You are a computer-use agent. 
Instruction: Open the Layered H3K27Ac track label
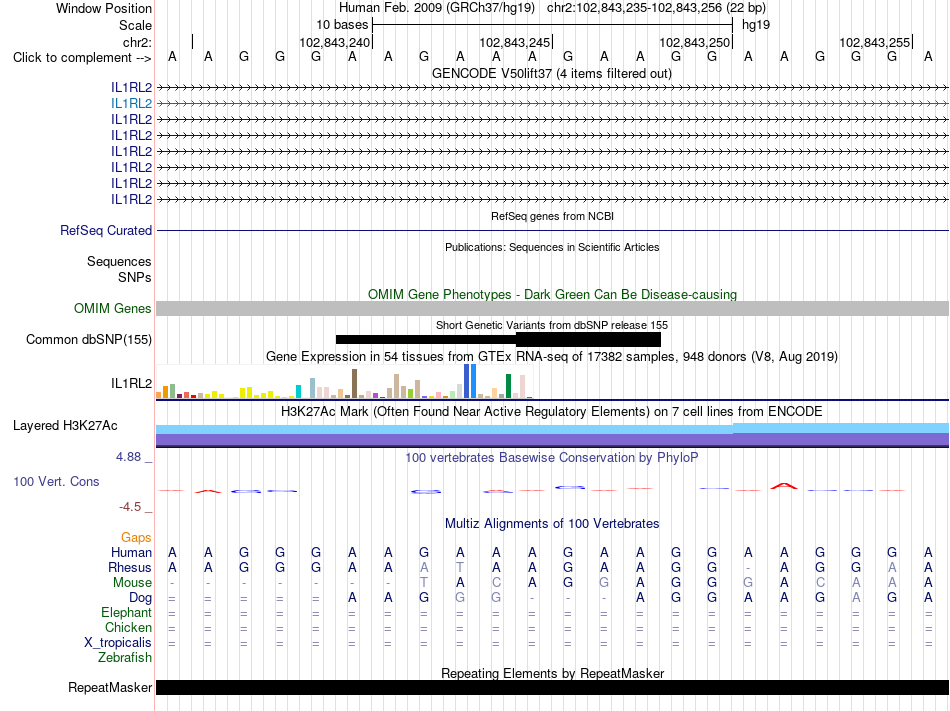click(x=65, y=425)
